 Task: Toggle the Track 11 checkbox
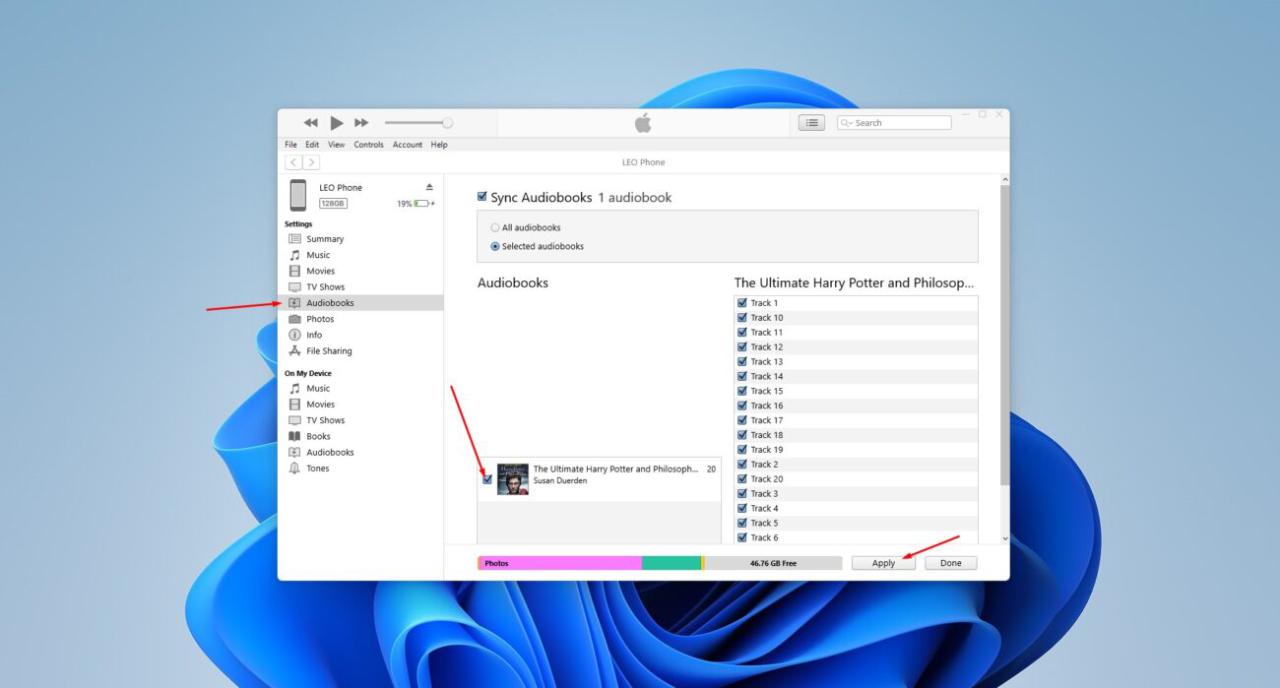tap(742, 332)
